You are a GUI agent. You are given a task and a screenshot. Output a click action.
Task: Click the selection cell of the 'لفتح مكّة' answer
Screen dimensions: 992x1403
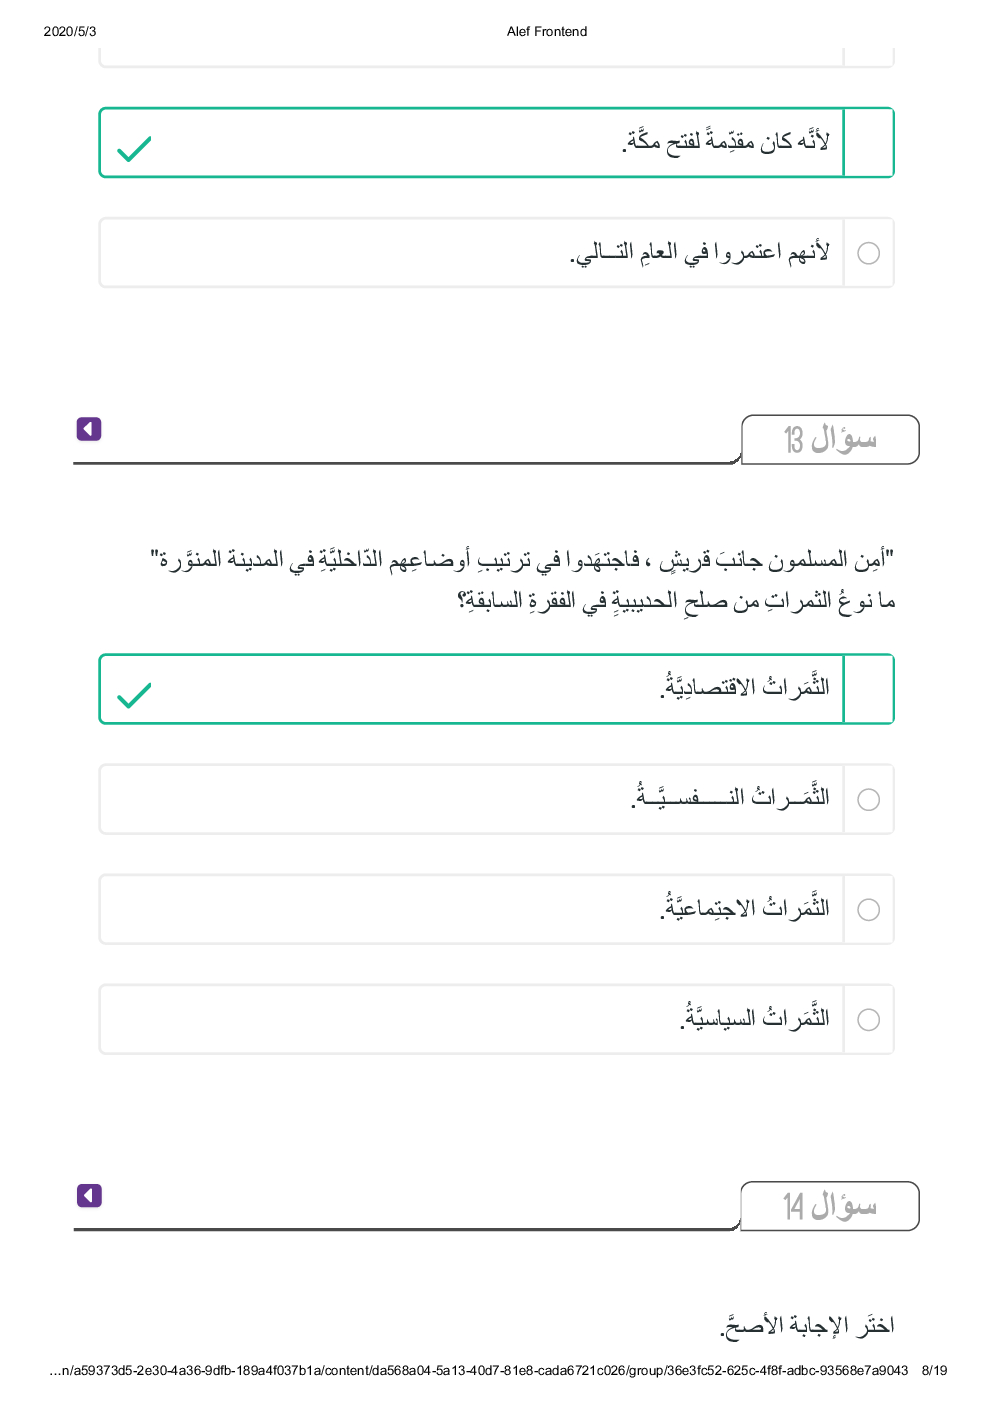869,143
